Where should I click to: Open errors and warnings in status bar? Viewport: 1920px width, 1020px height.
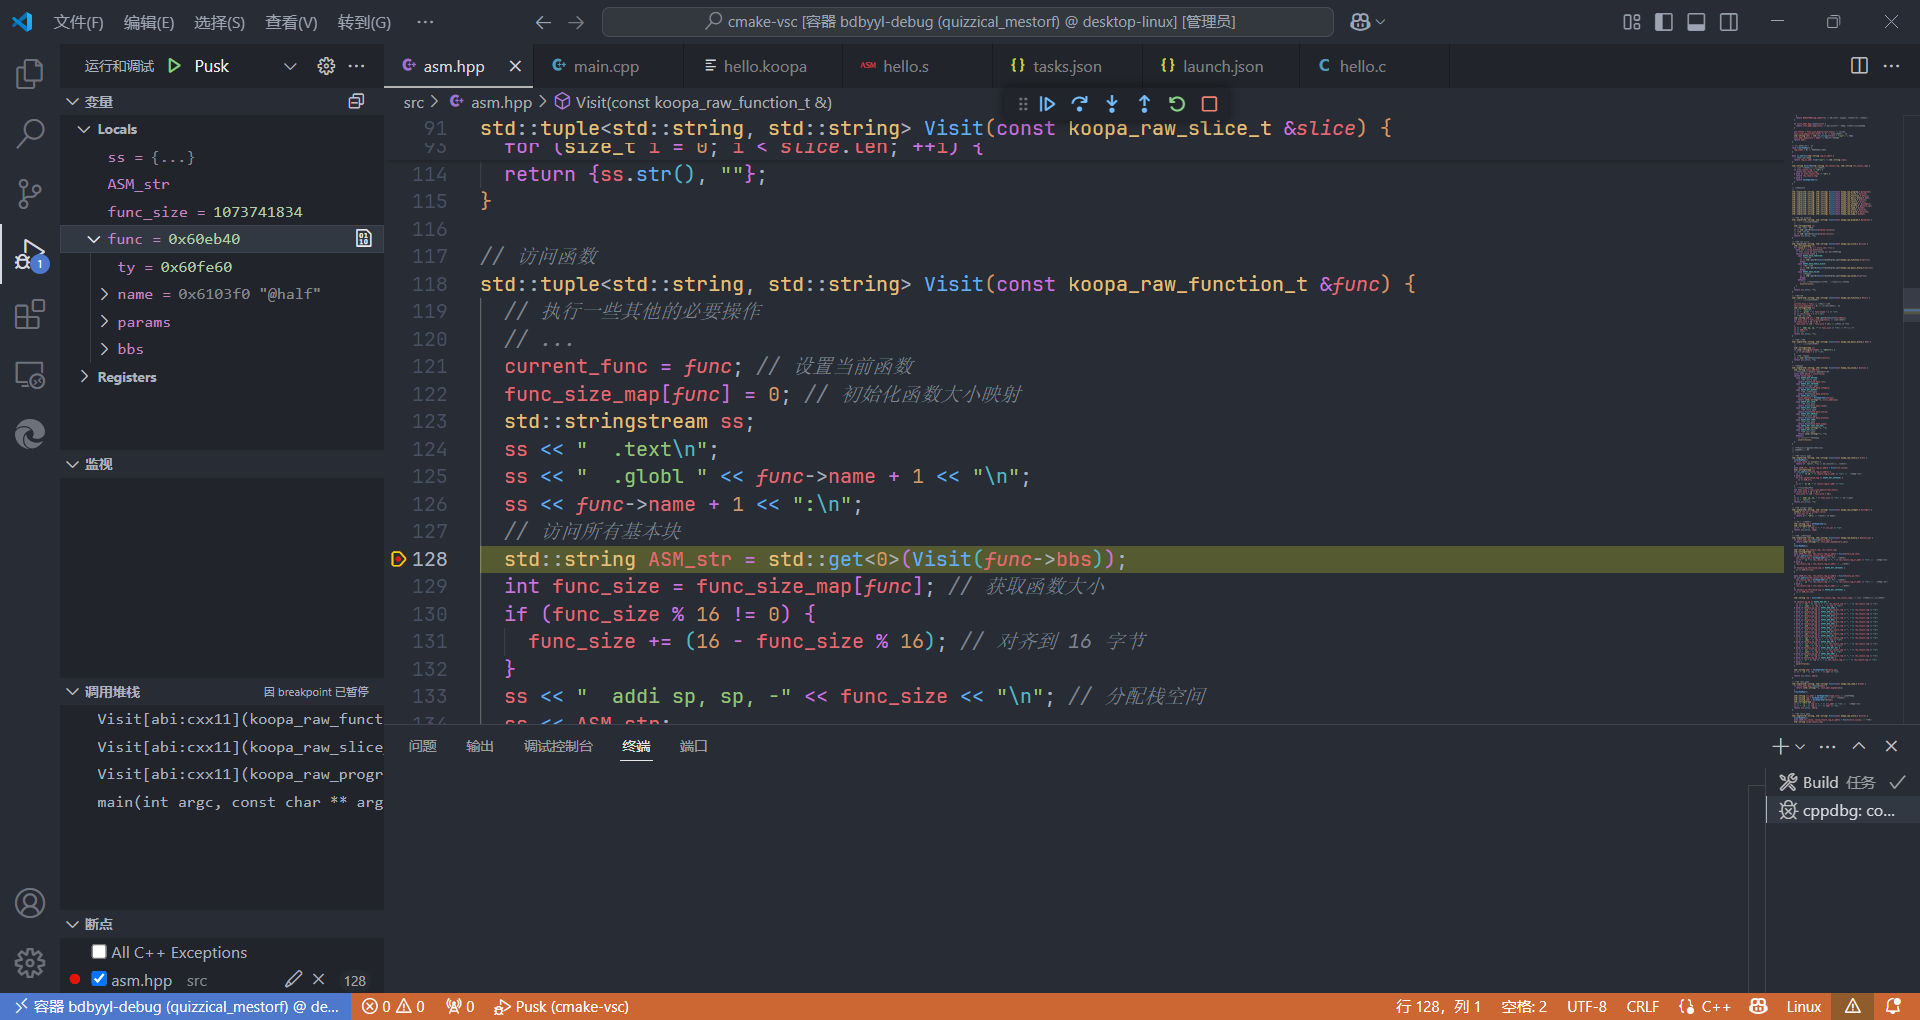click(x=394, y=1007)
